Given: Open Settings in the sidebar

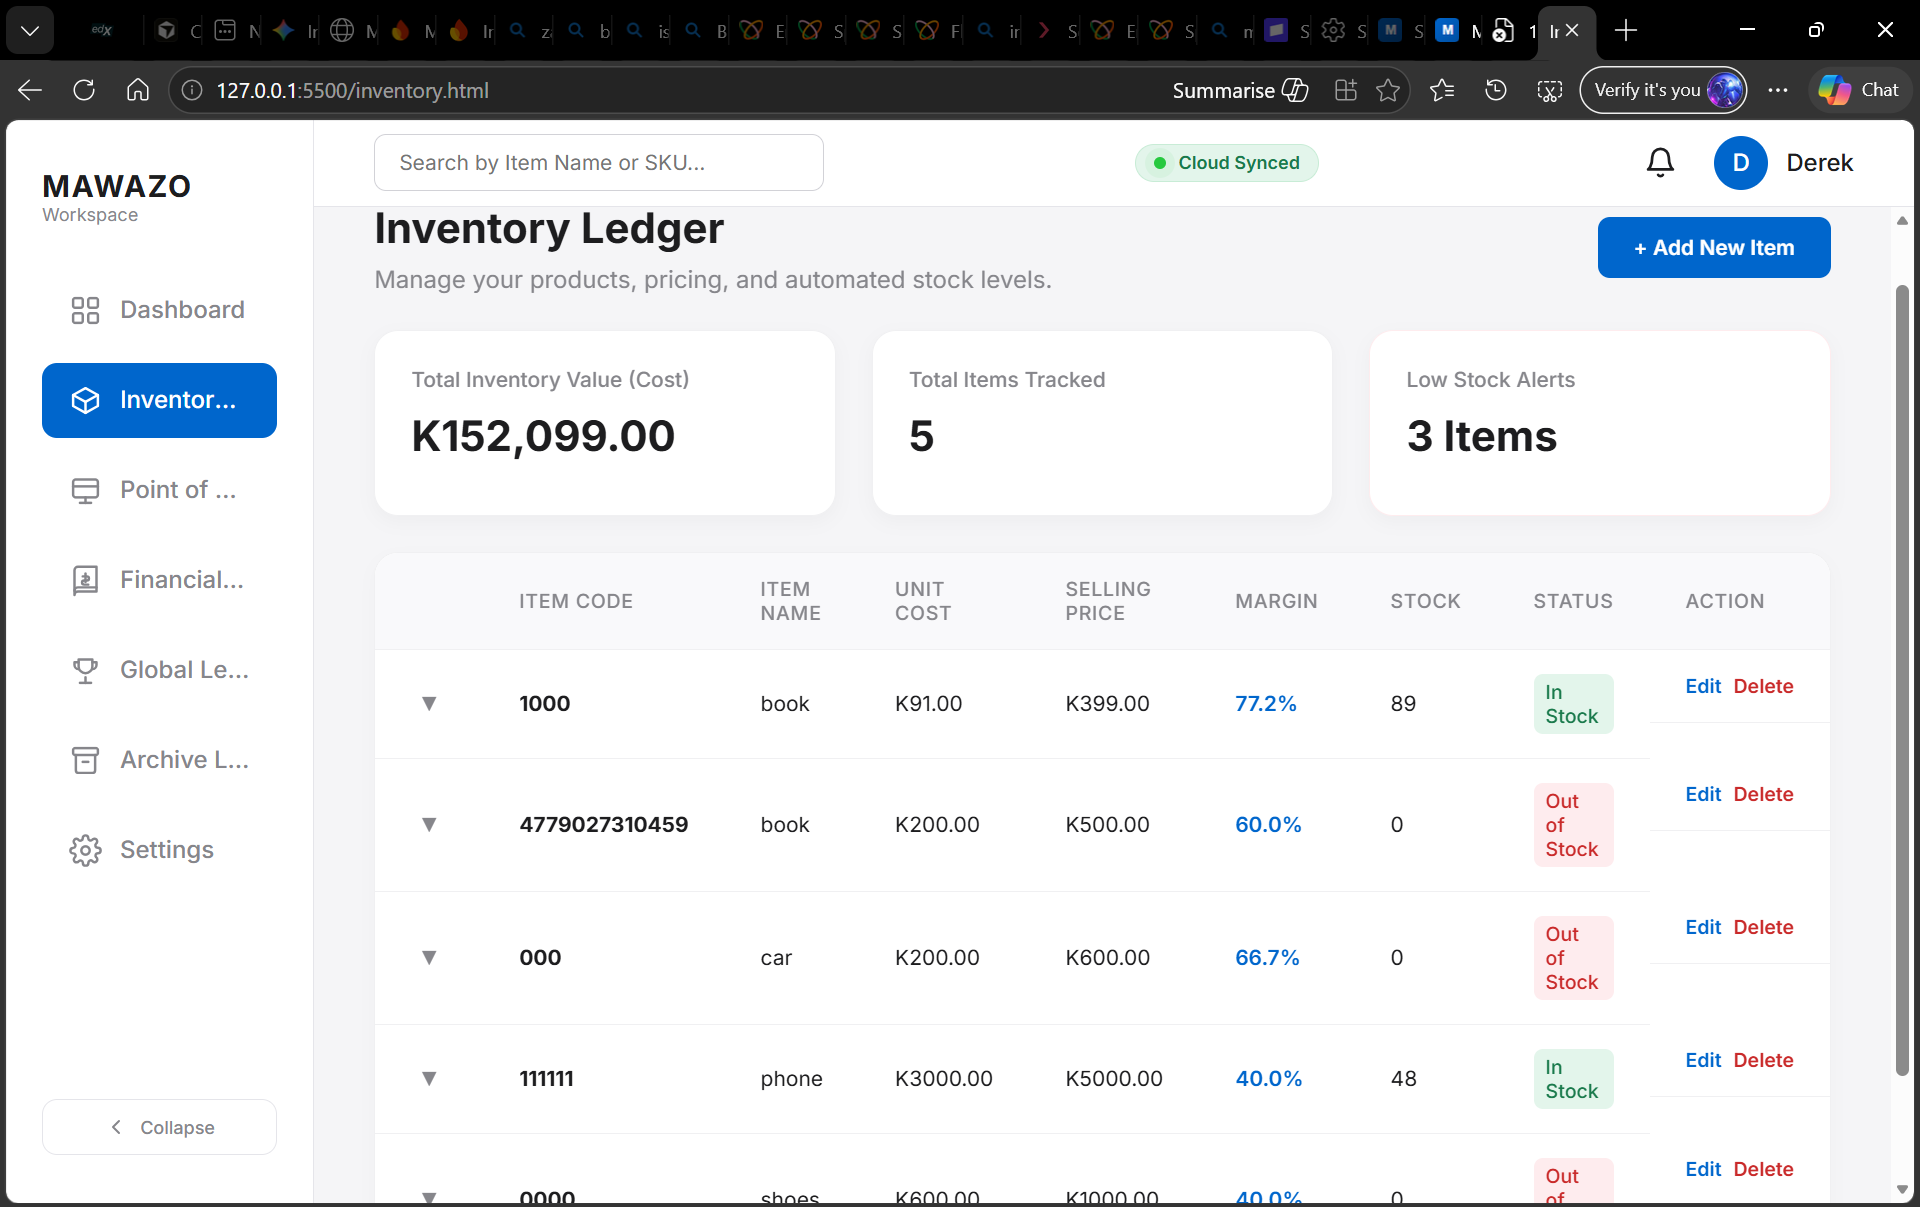Looking at the screenshot, I should click(x=159, y=850).
